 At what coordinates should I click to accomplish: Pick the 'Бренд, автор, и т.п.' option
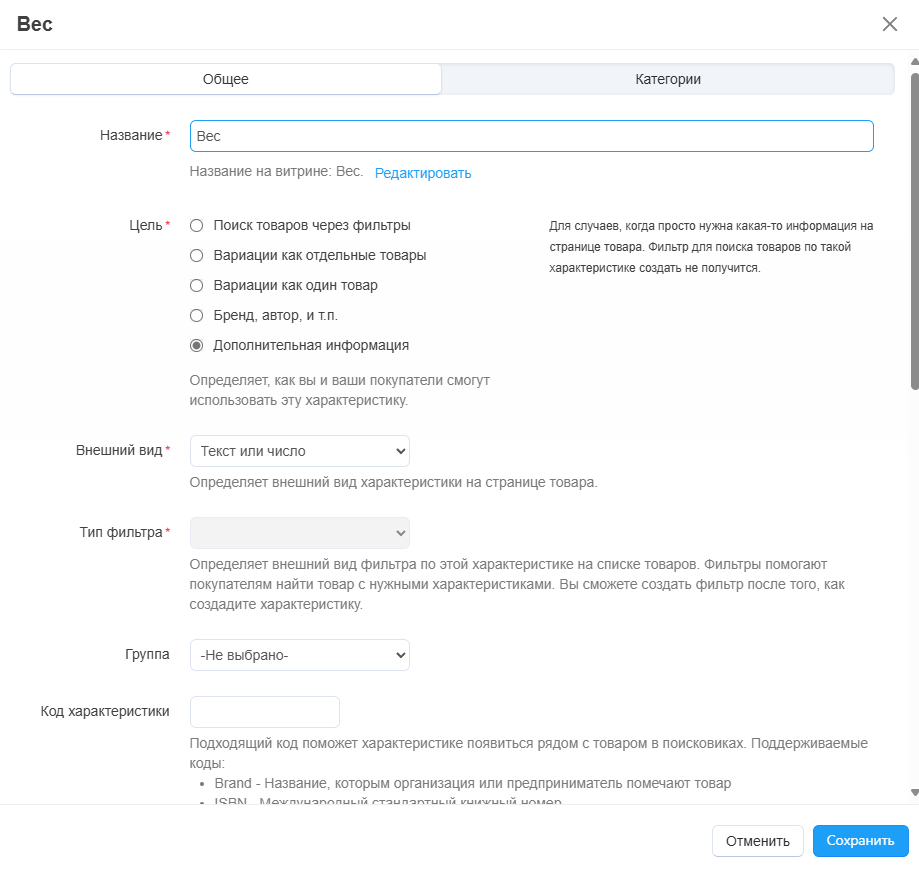(x=197, y=316)
